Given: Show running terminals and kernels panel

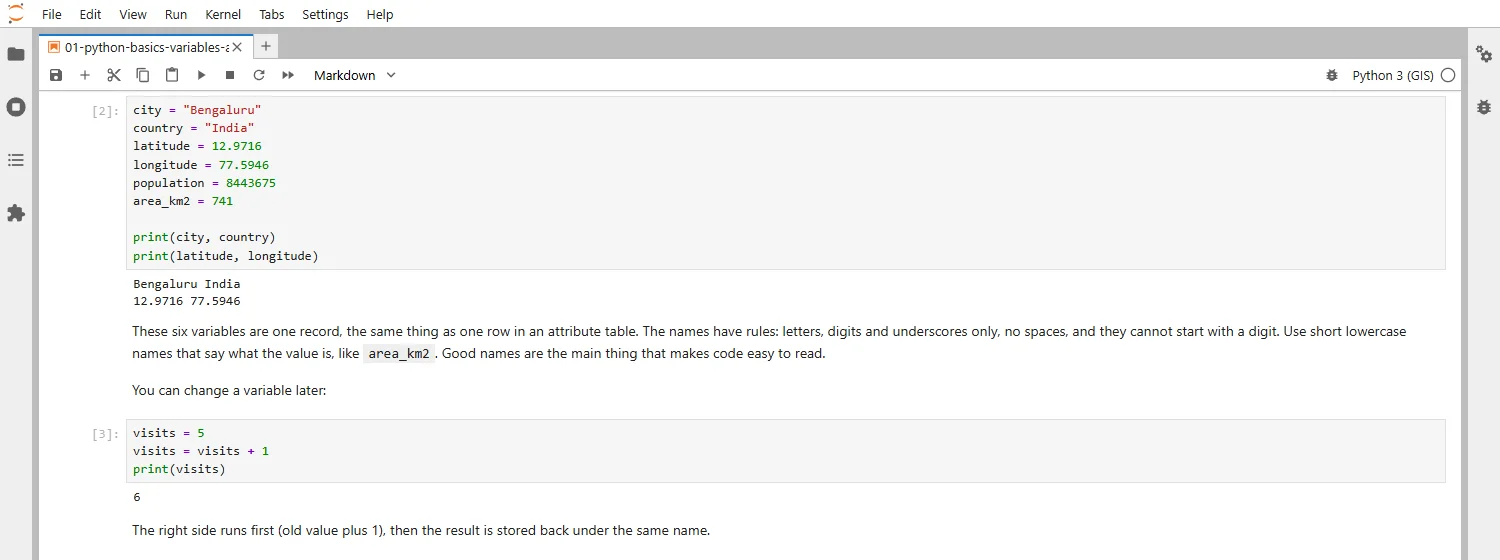Looking at the screenshot, I should 16,107.
